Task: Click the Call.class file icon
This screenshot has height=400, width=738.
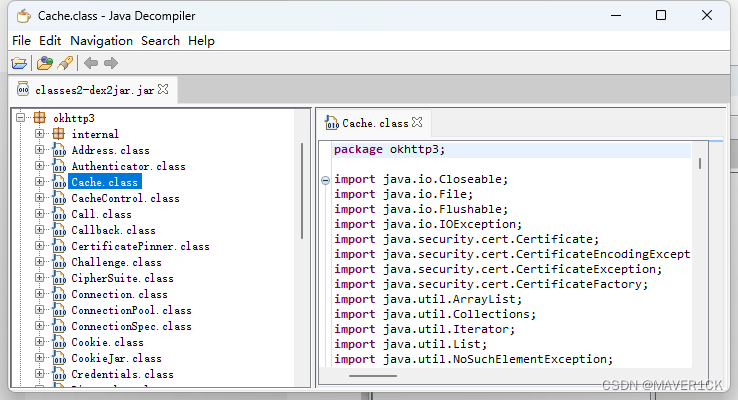Action: 59,214
